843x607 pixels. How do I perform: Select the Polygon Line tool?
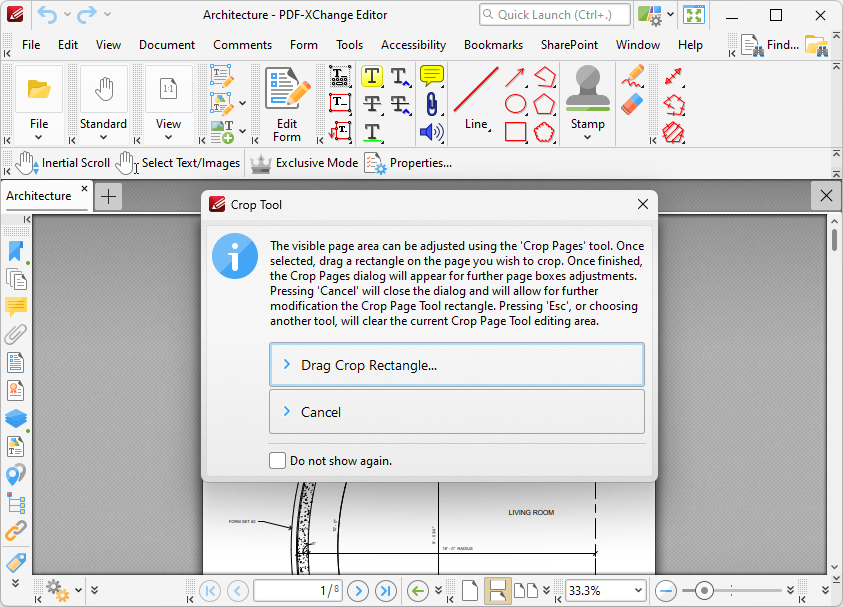pos(544,76)
